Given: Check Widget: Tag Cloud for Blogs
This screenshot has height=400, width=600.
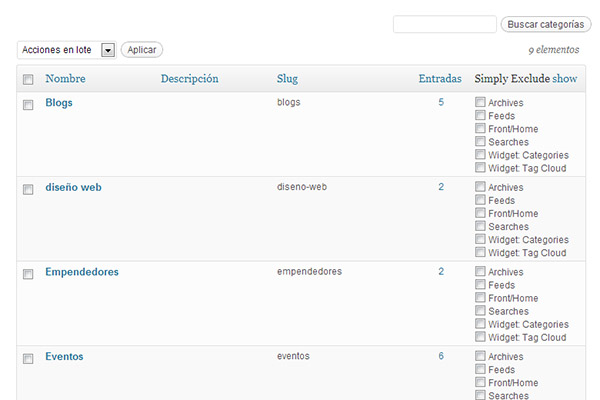Looking at the screenshot, I should coord(480,167).
